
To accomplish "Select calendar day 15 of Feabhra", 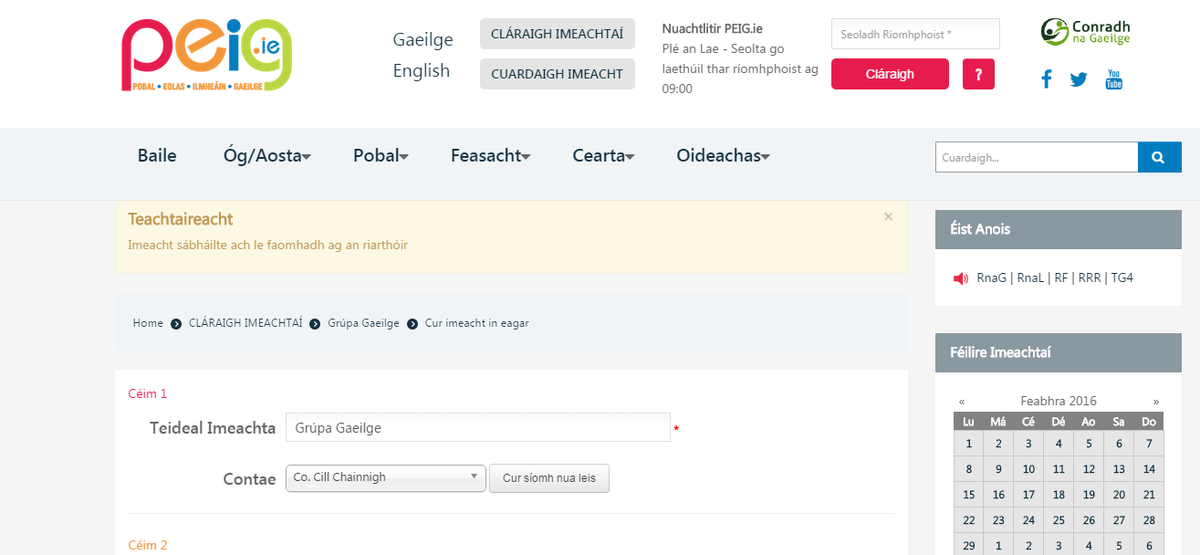I will [969, 495].
